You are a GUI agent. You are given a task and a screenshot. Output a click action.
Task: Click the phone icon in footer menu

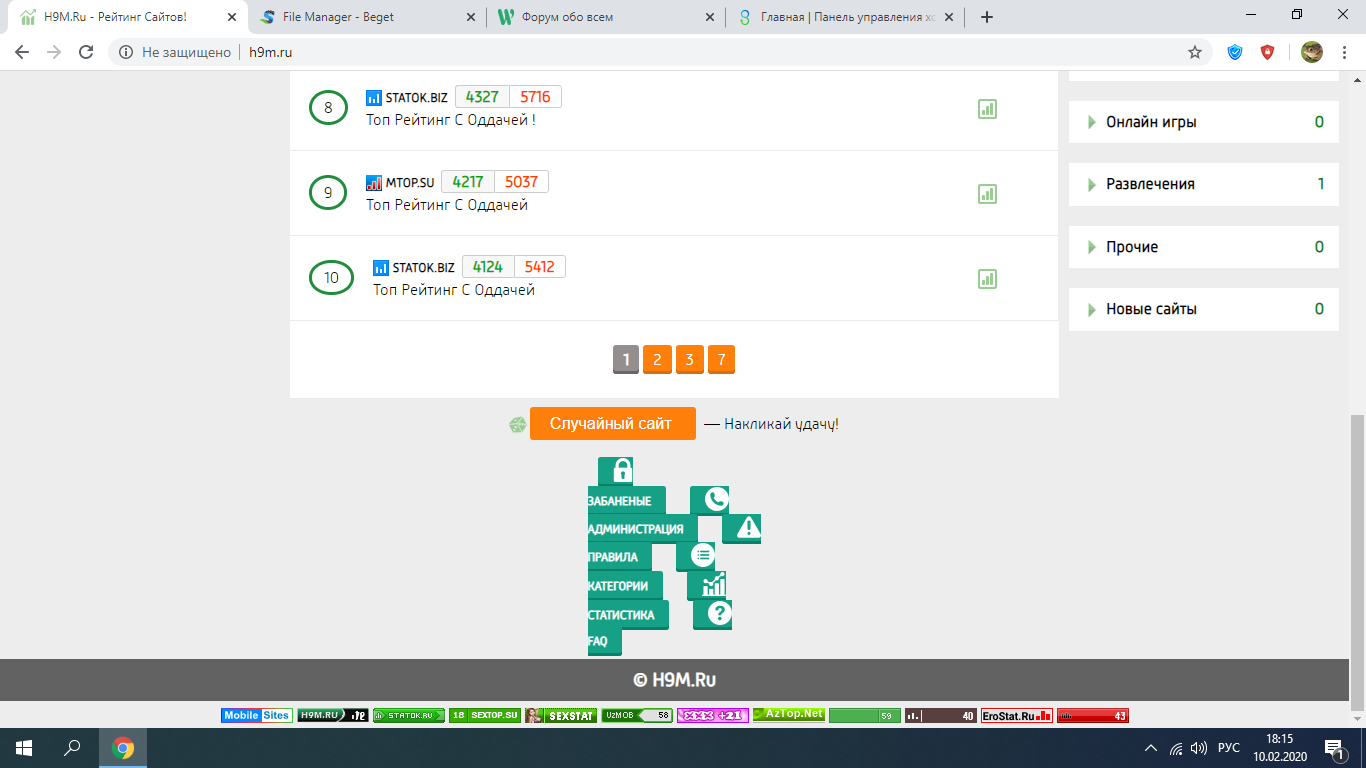coord(709,500)
